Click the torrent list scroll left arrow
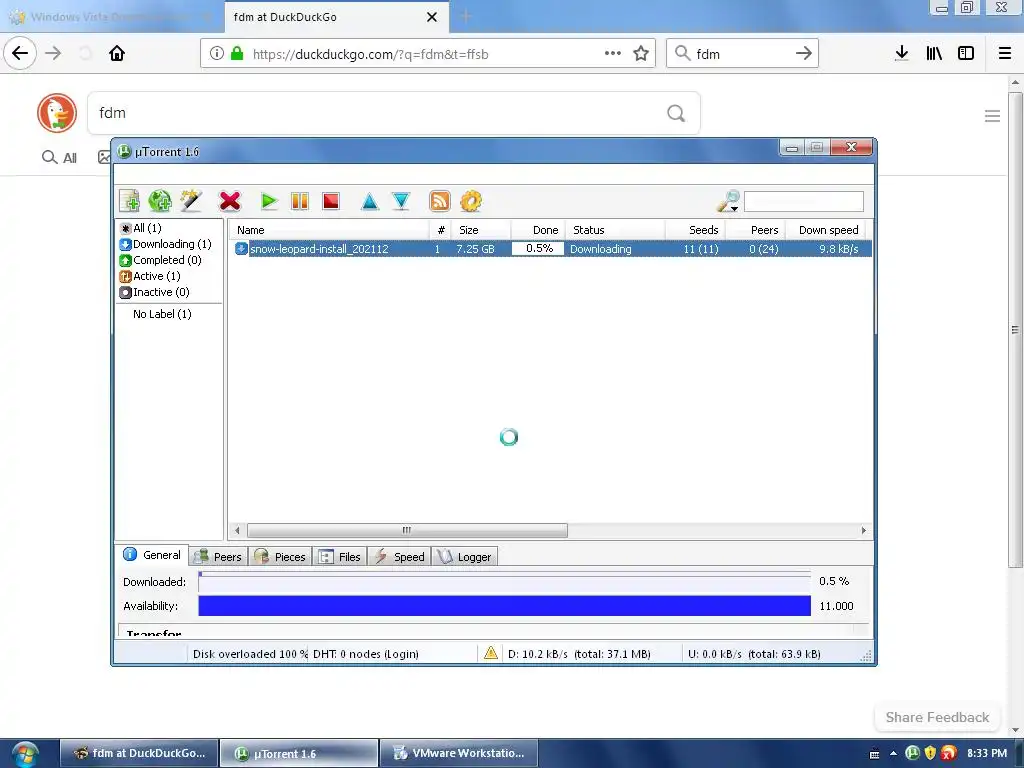 (x=237, y=530)
